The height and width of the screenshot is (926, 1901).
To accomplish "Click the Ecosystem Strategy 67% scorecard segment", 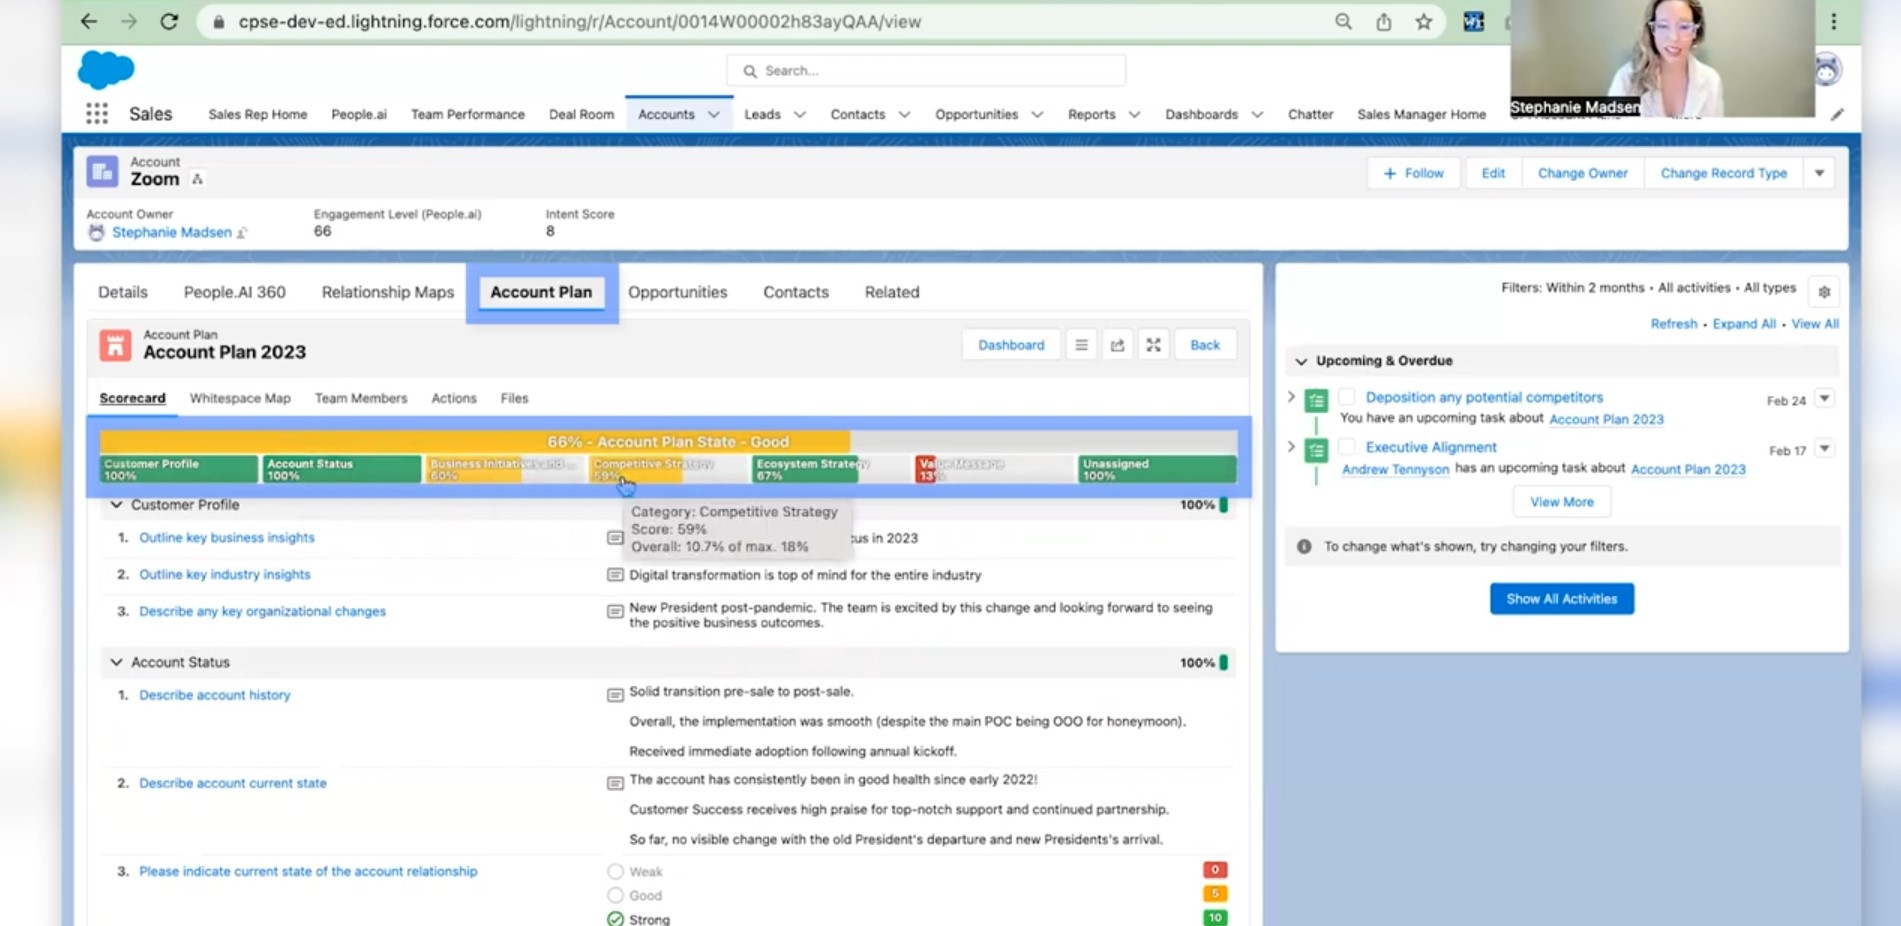I will (x=831, y=469).
